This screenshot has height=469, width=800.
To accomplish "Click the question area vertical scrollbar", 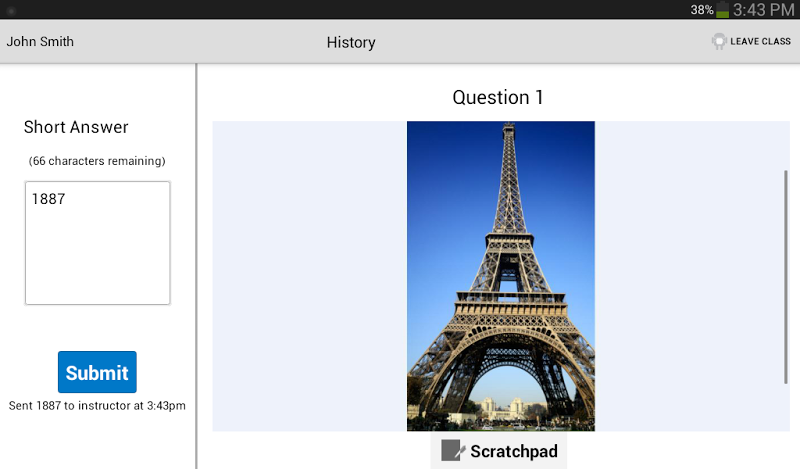I will (786, 277).
